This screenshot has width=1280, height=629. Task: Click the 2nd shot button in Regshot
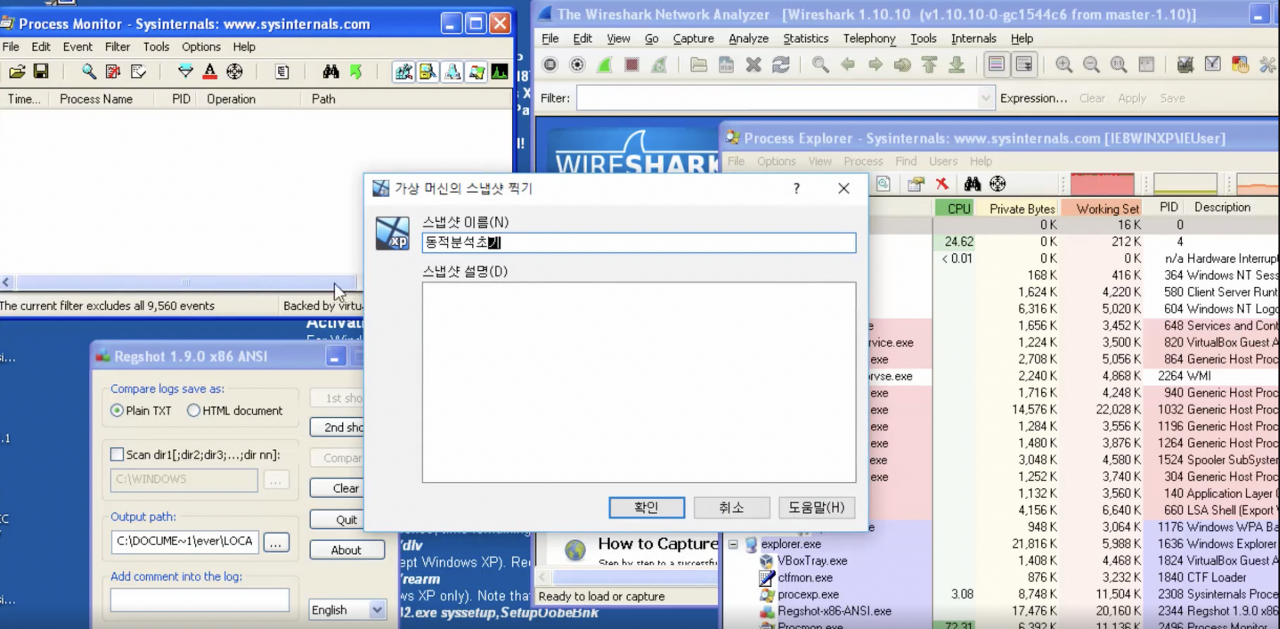(339, 427)
